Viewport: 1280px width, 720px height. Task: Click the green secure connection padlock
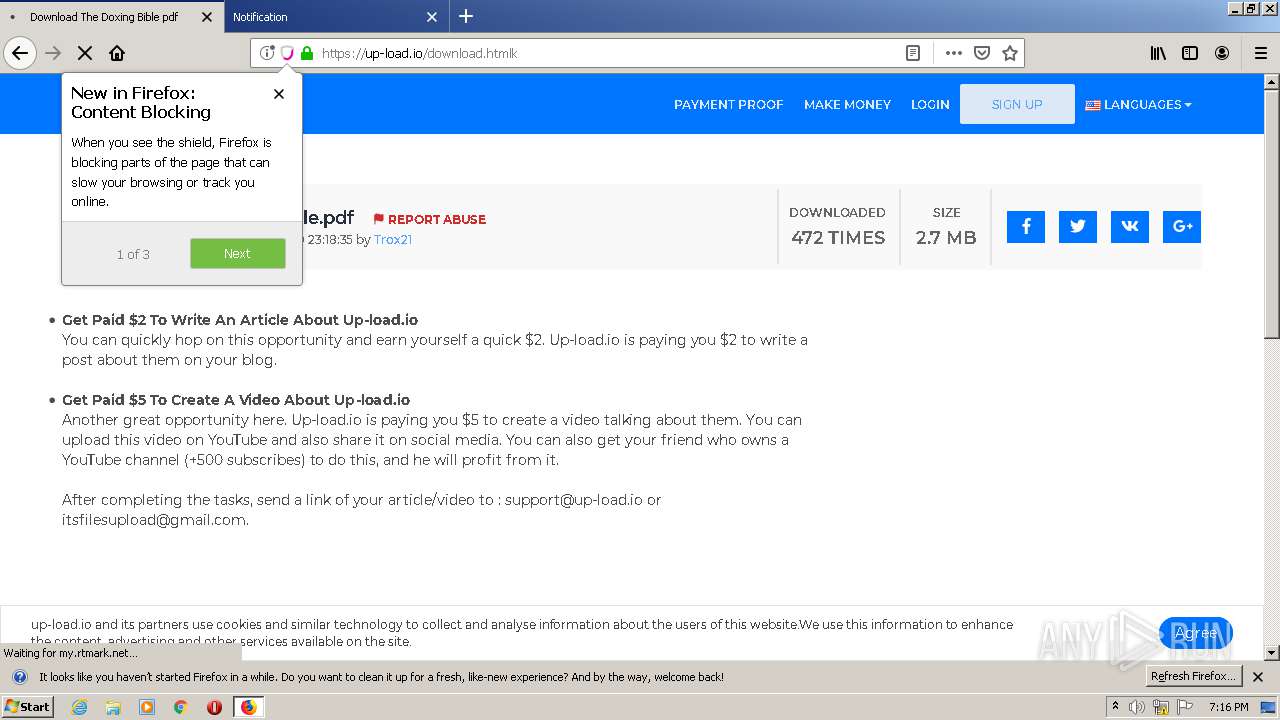click(307, 53)
